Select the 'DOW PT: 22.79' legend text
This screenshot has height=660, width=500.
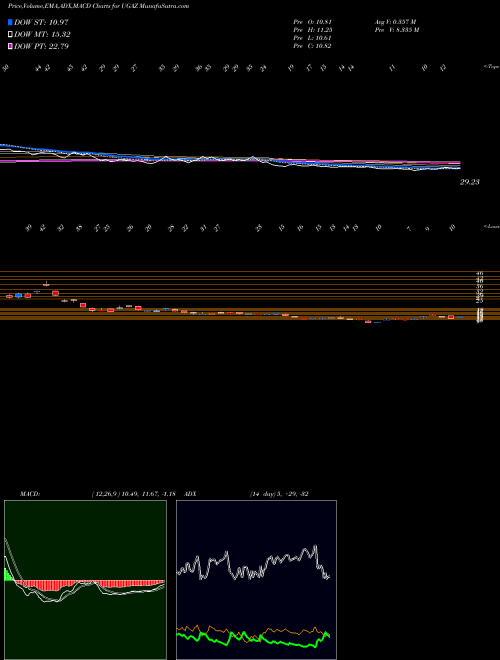tap(41, 46)
